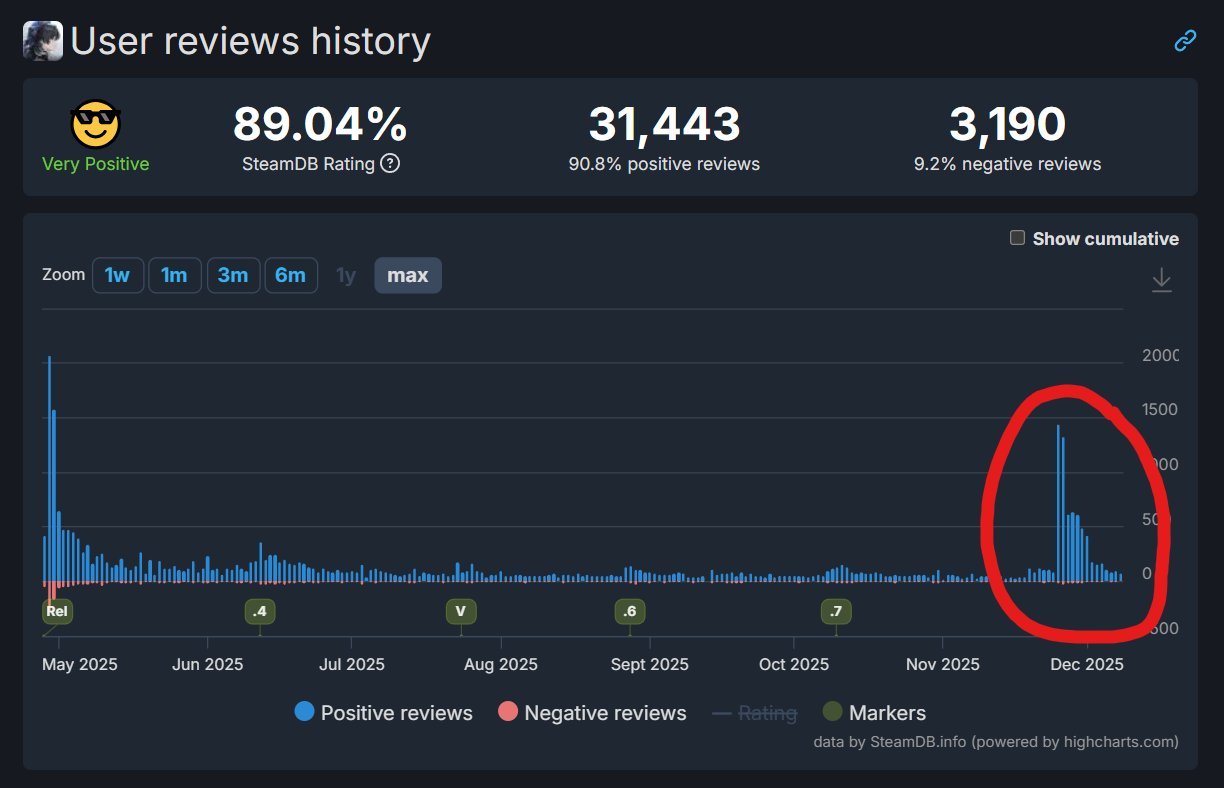This screenshot has width=1224, height=788.
Task: Click the 9.2% negative reviews text
Action: coord(1007,164)
